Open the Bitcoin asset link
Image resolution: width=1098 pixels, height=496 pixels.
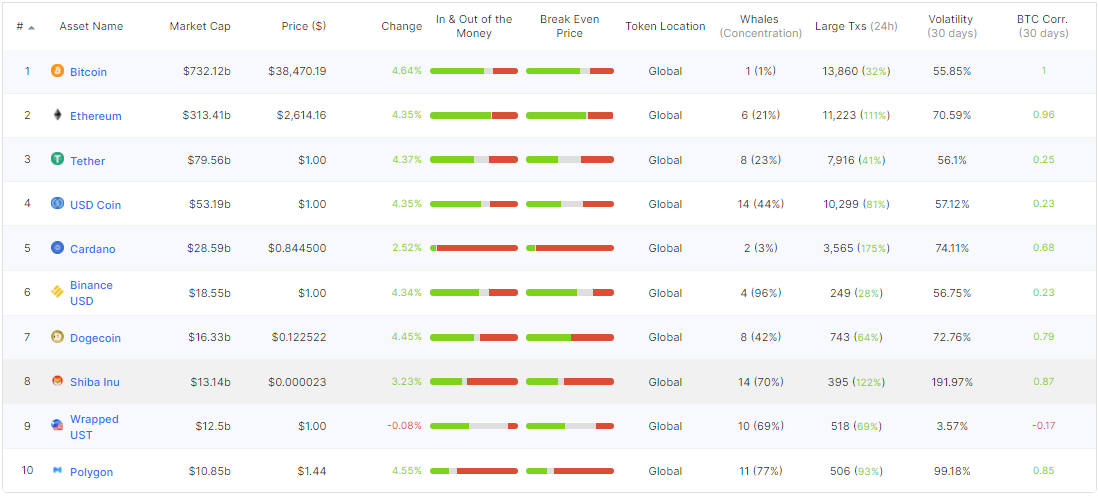(x=88, y=71)
